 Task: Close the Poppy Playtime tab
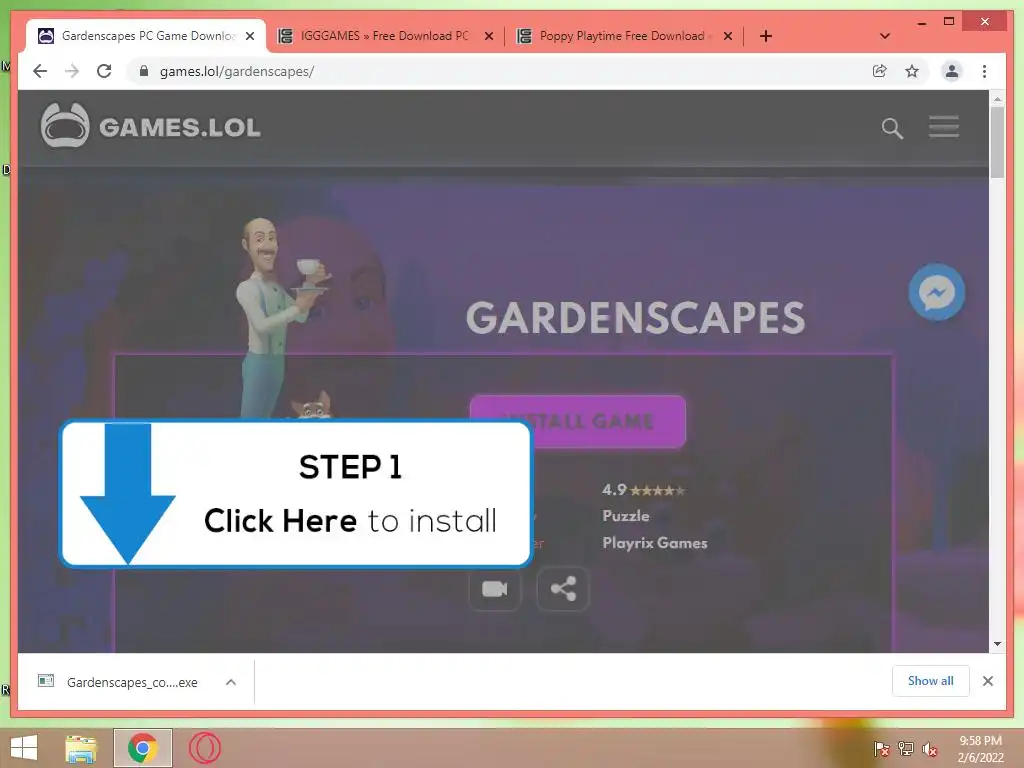pos(728,36)
